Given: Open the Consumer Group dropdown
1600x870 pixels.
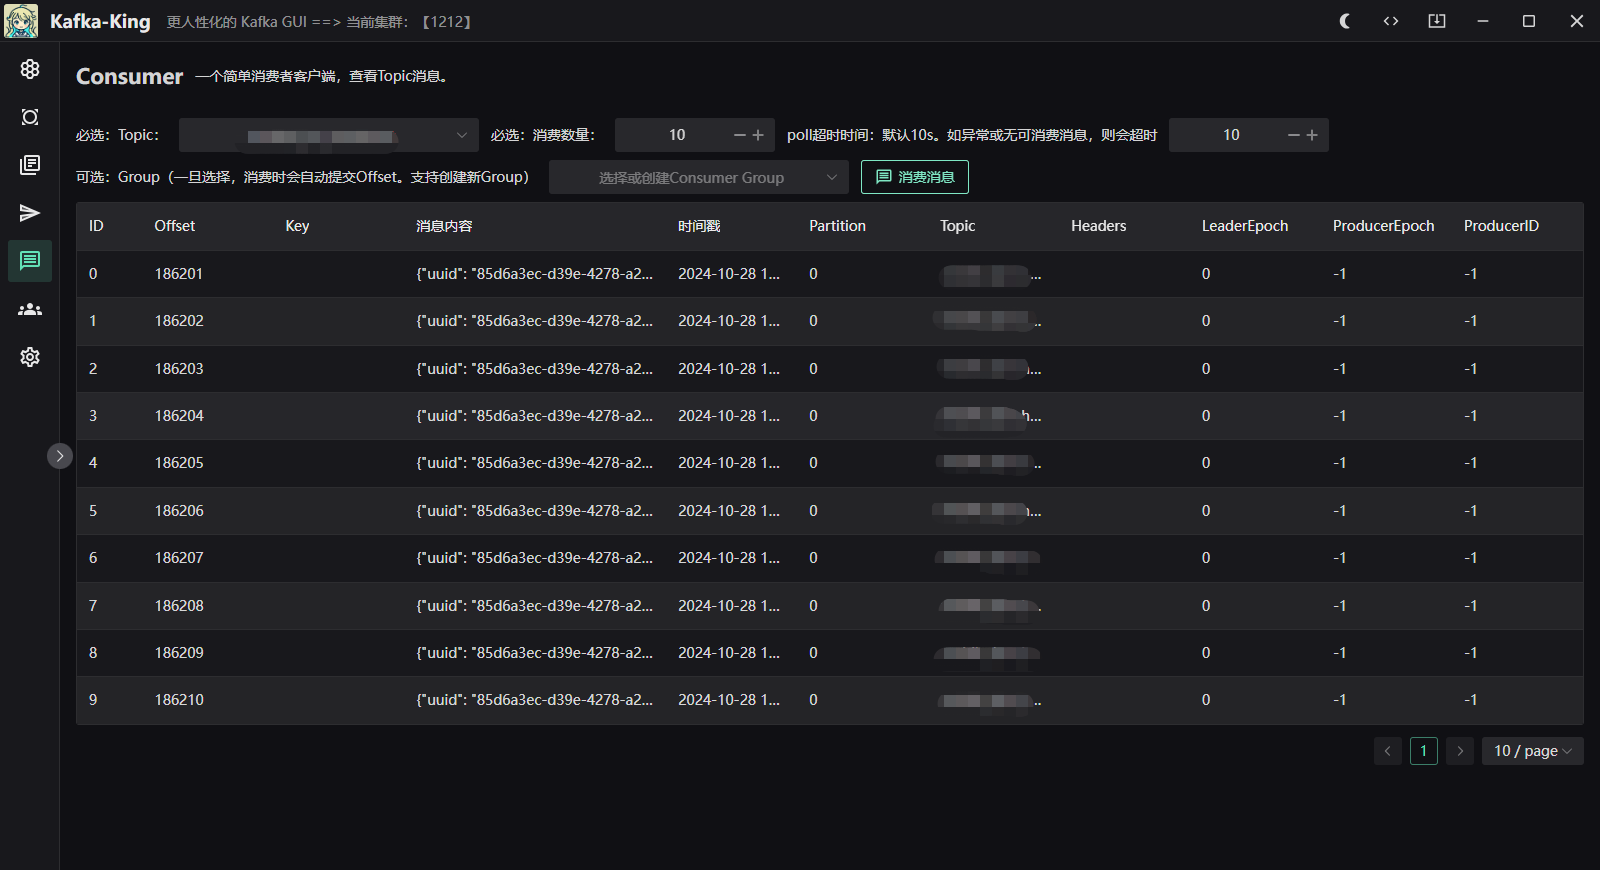Looking at the screenshot, I should pos(698,178).
